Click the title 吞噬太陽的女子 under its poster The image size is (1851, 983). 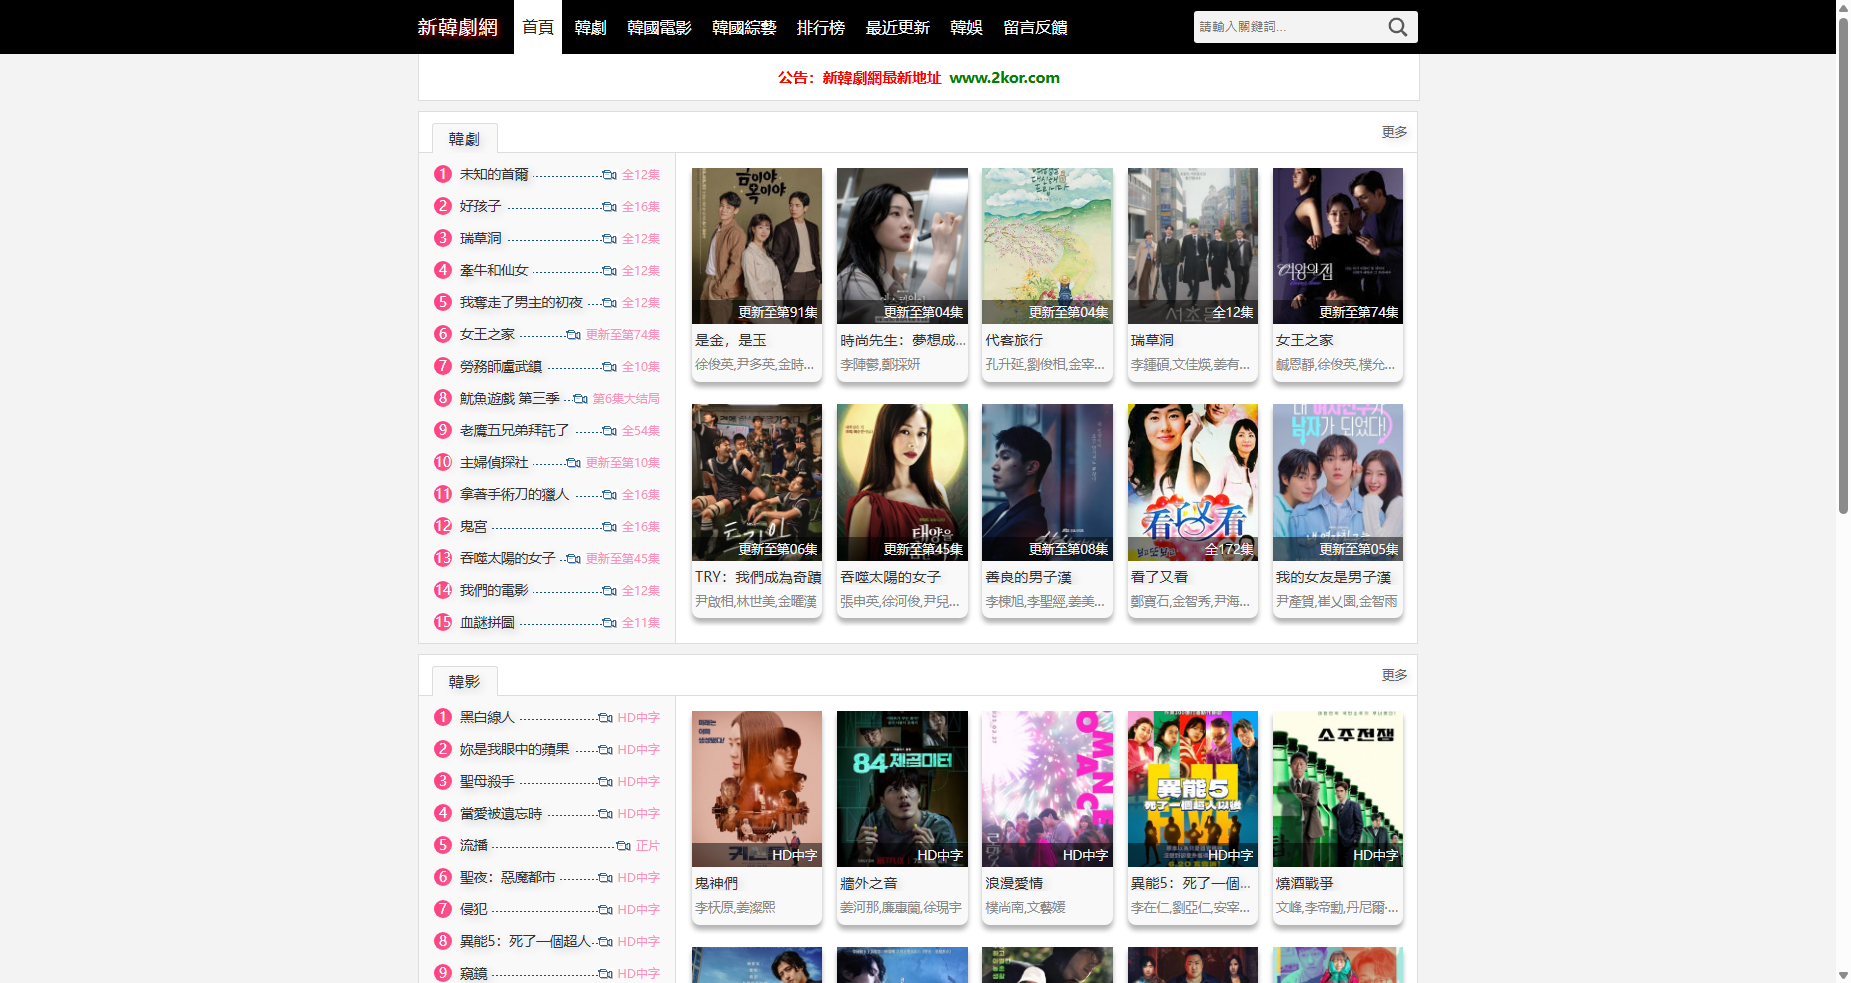pyautogui.click(x=890, y=577)
